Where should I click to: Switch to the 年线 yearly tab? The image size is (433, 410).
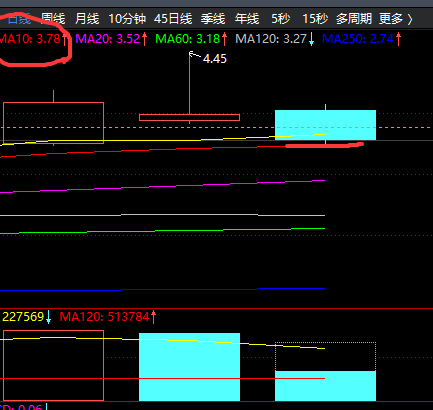pyautogui.click(x=247, y=19)
